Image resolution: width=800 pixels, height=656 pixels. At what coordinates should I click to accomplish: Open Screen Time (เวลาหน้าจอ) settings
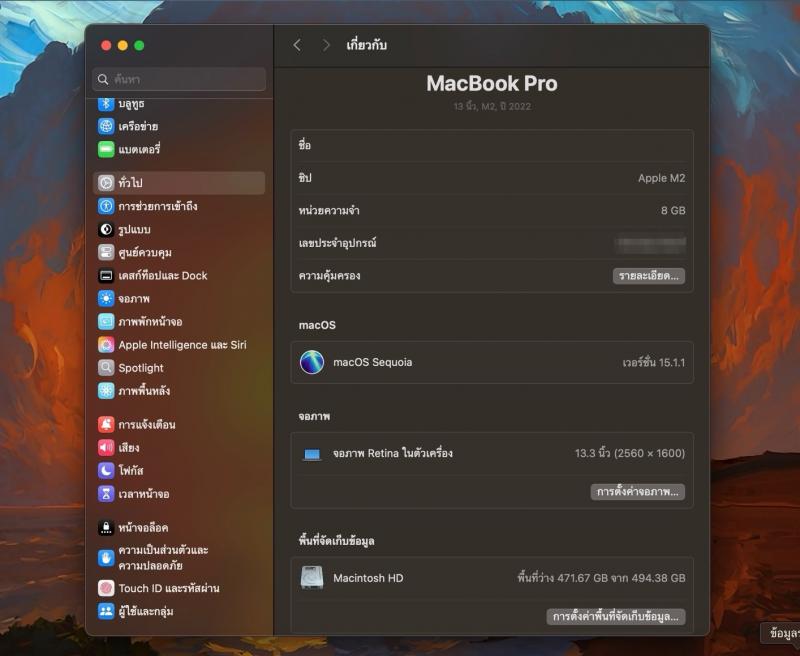coord(180,494)
